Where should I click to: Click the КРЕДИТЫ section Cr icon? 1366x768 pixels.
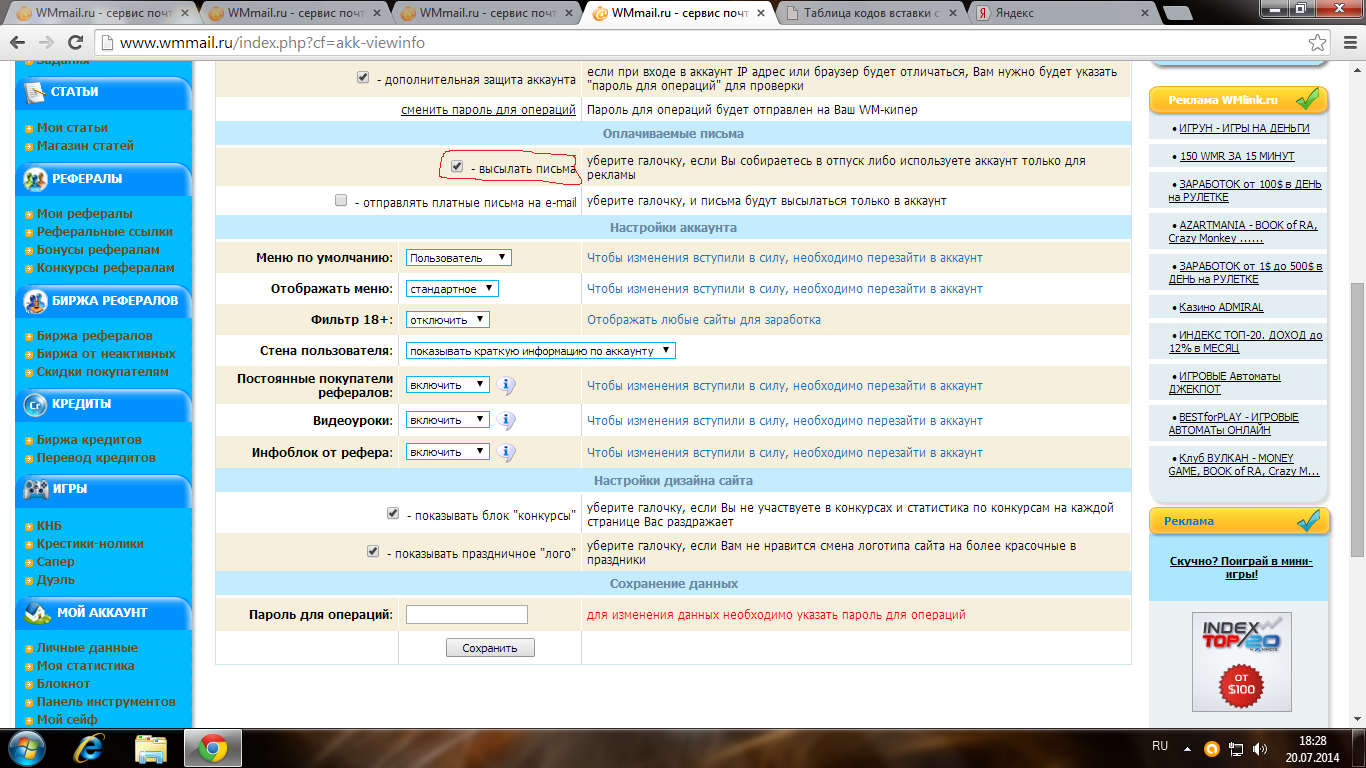point(36,405)
